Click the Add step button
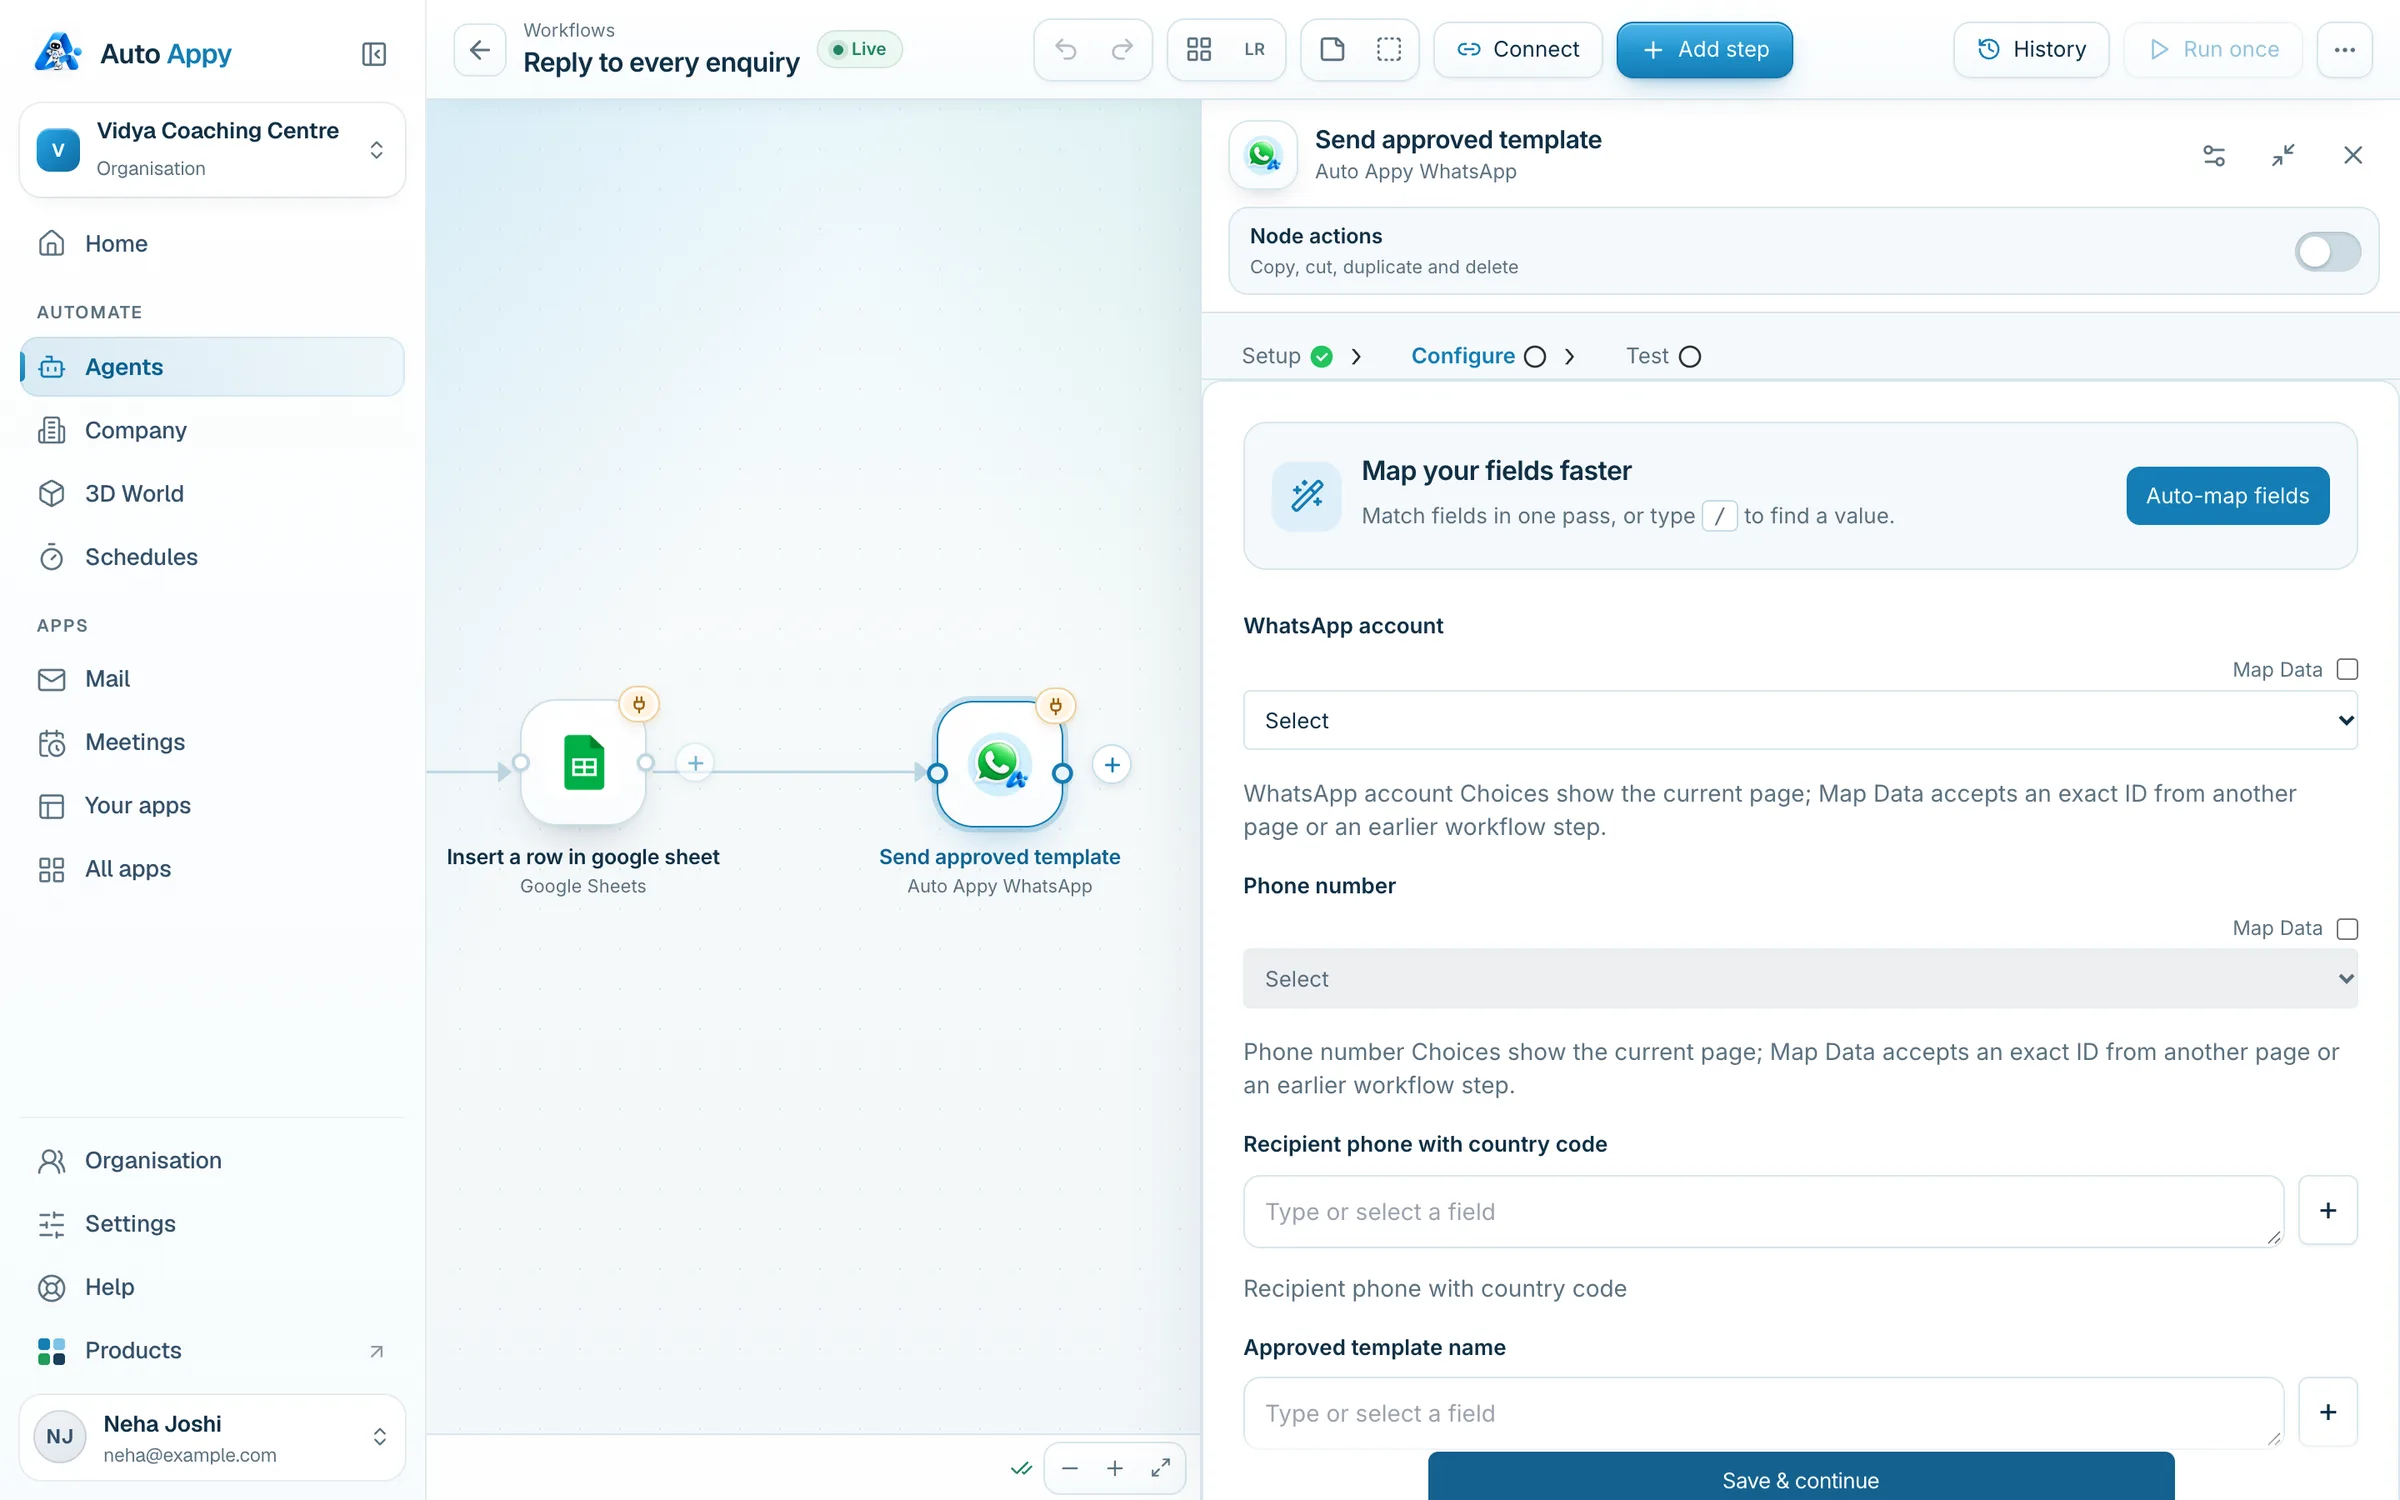2400x1500 pixels. click(1705, 49)
